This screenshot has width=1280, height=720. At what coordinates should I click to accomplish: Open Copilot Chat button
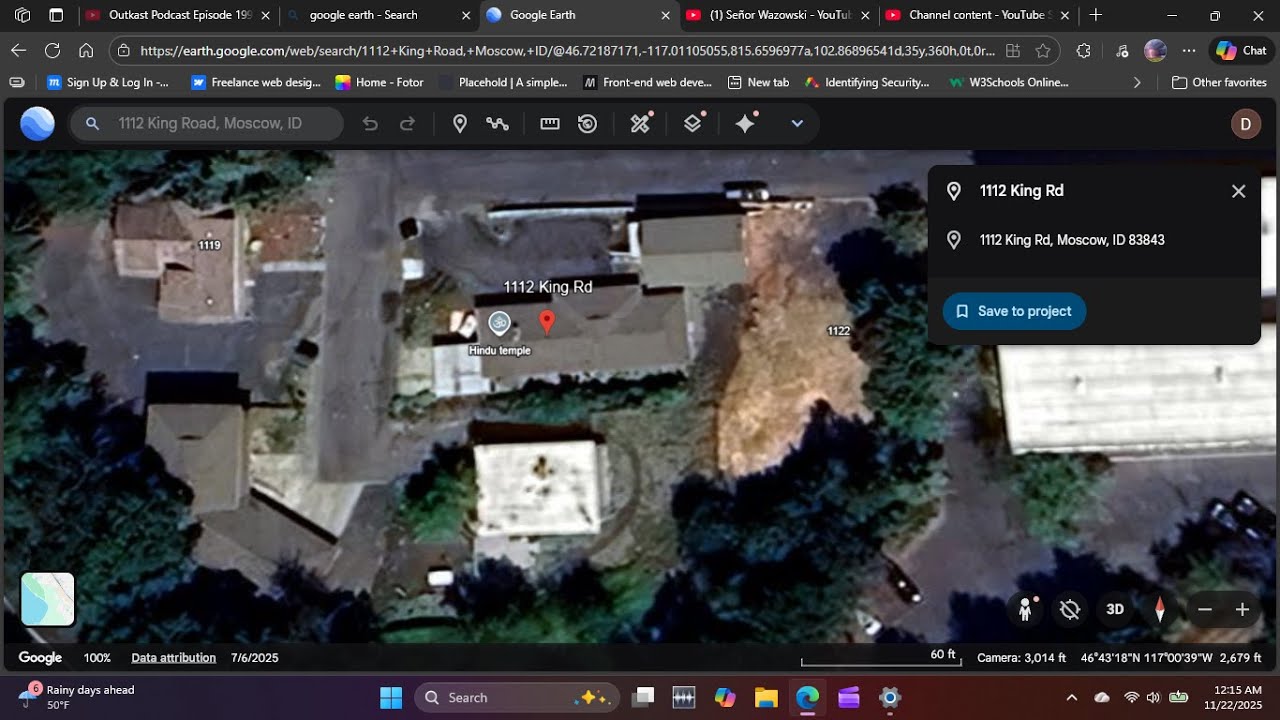point(1241,51)
